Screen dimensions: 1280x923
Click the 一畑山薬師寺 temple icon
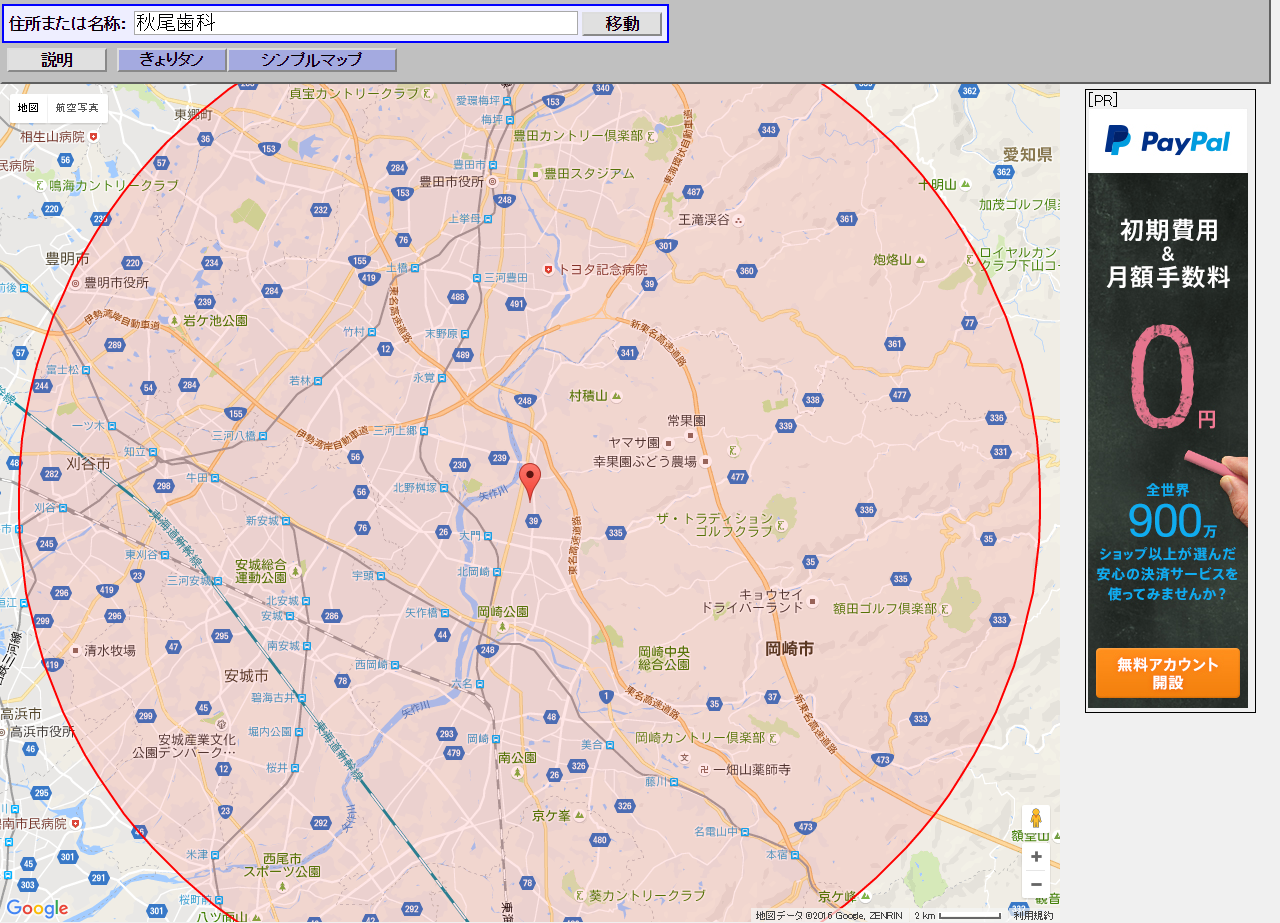704,770
